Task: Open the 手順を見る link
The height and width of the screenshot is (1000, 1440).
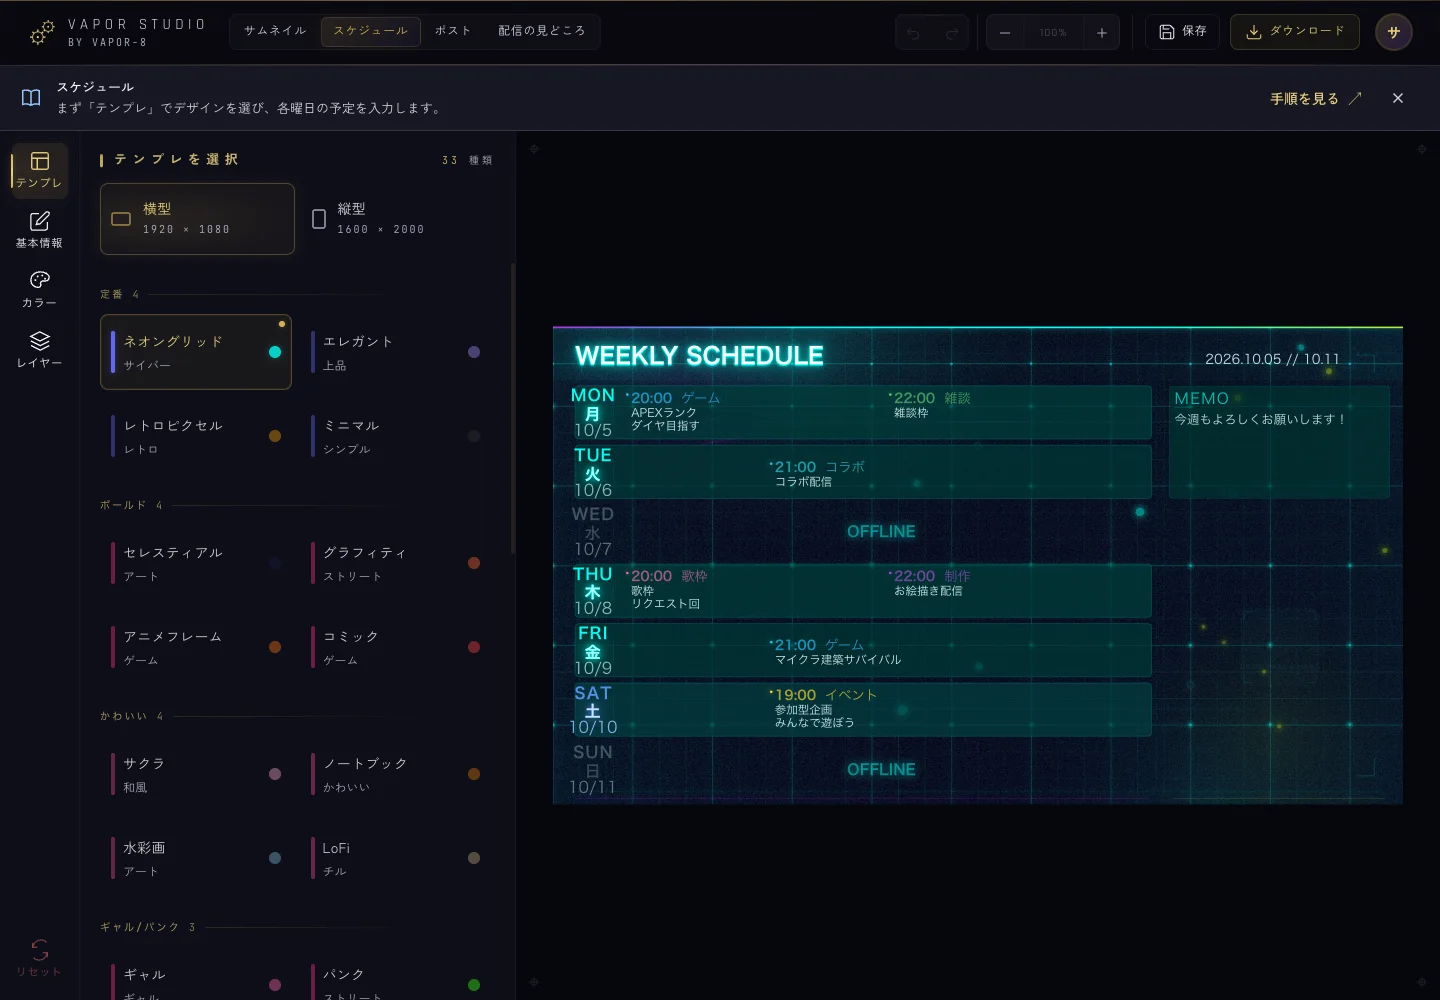Action: (1316, 98)
